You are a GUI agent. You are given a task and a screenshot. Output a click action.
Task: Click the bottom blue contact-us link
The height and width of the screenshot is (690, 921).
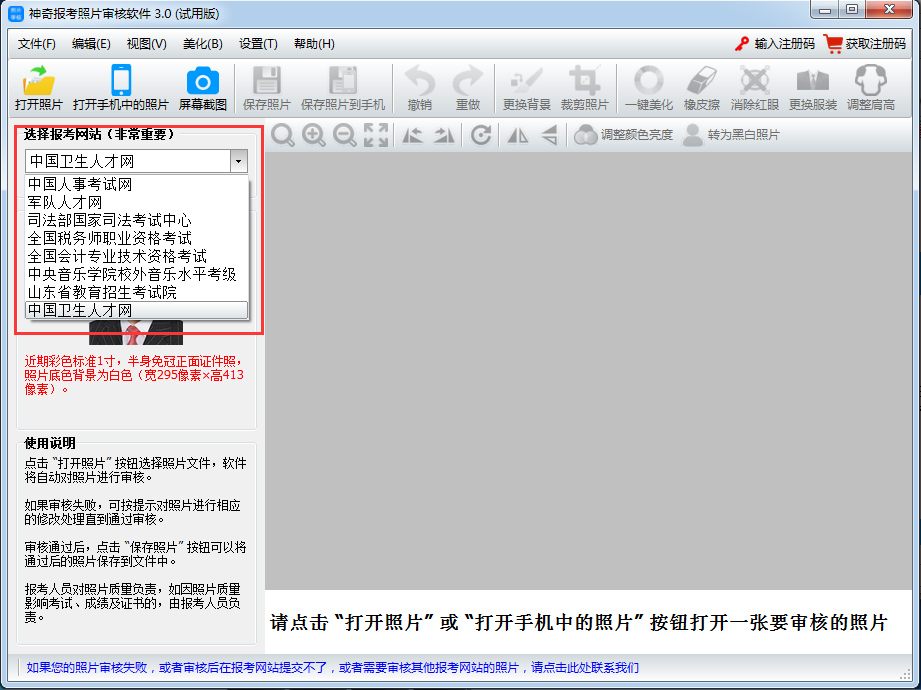[x=332, y=668]
